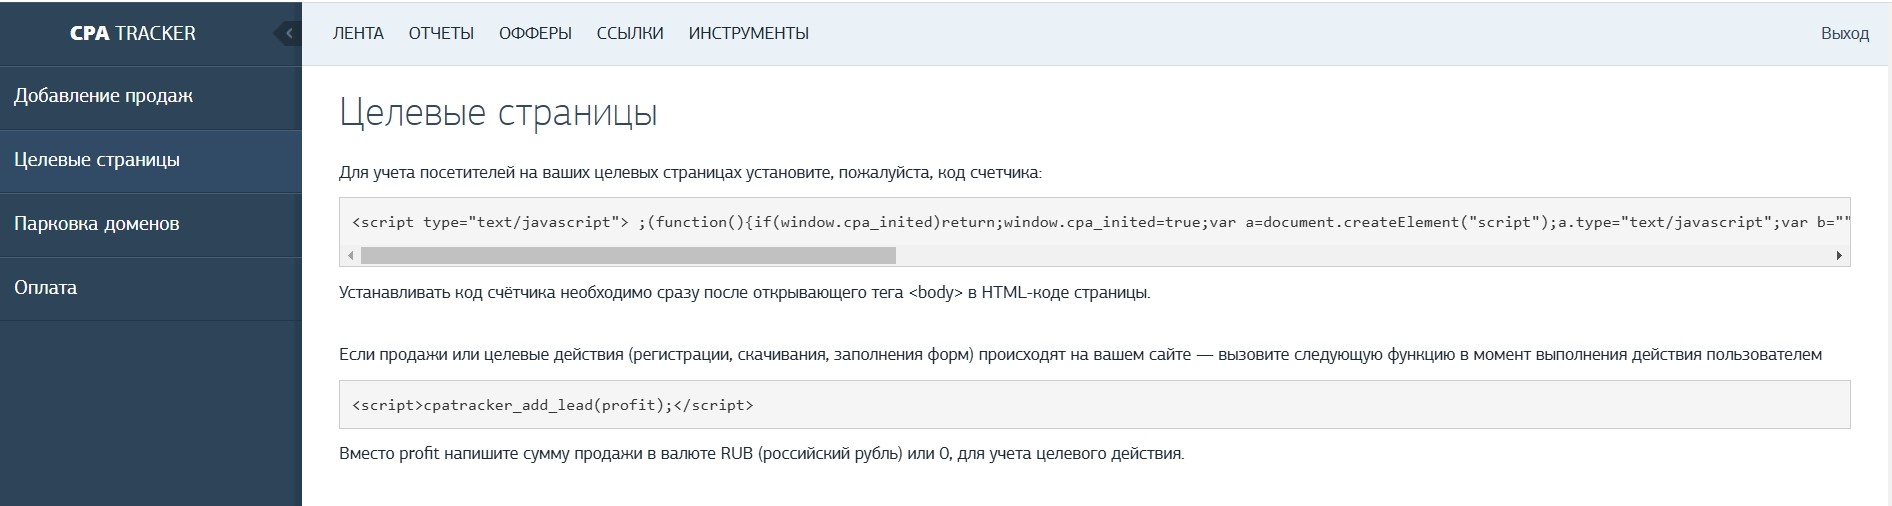Open the ССЫЛКИ menu item

pos(630,33)
